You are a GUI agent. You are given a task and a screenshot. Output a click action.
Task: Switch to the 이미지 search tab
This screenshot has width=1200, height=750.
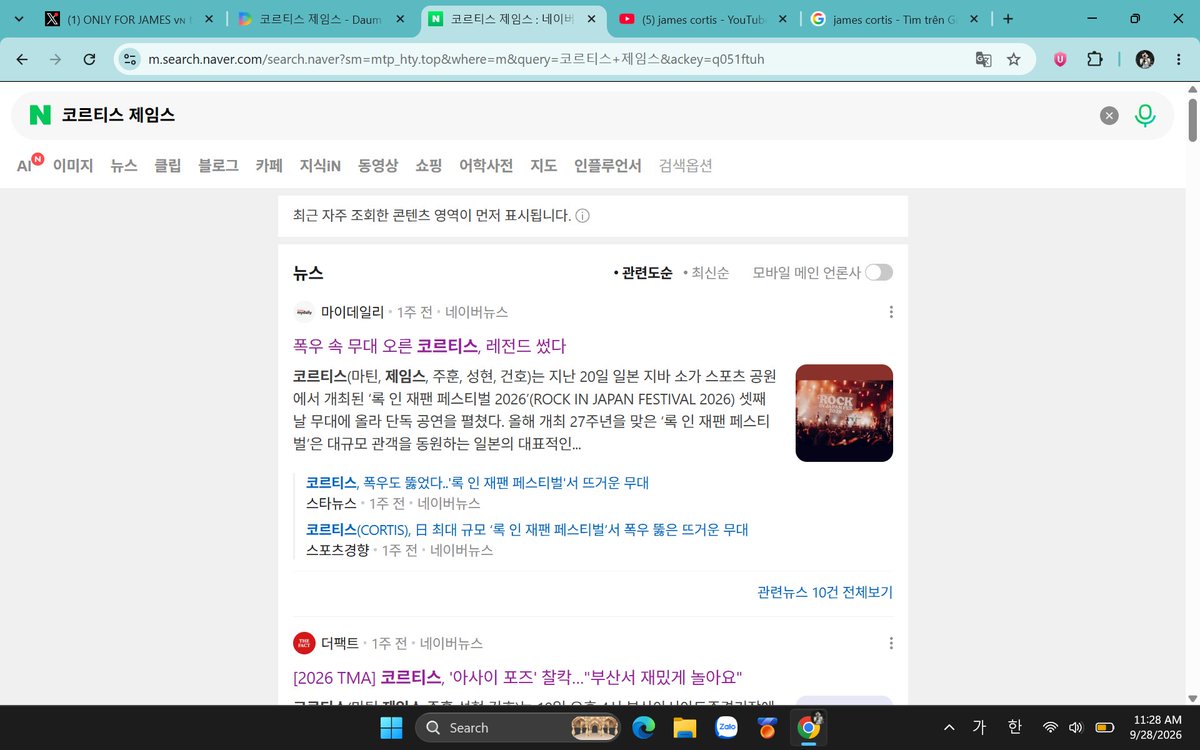point(73,166)
